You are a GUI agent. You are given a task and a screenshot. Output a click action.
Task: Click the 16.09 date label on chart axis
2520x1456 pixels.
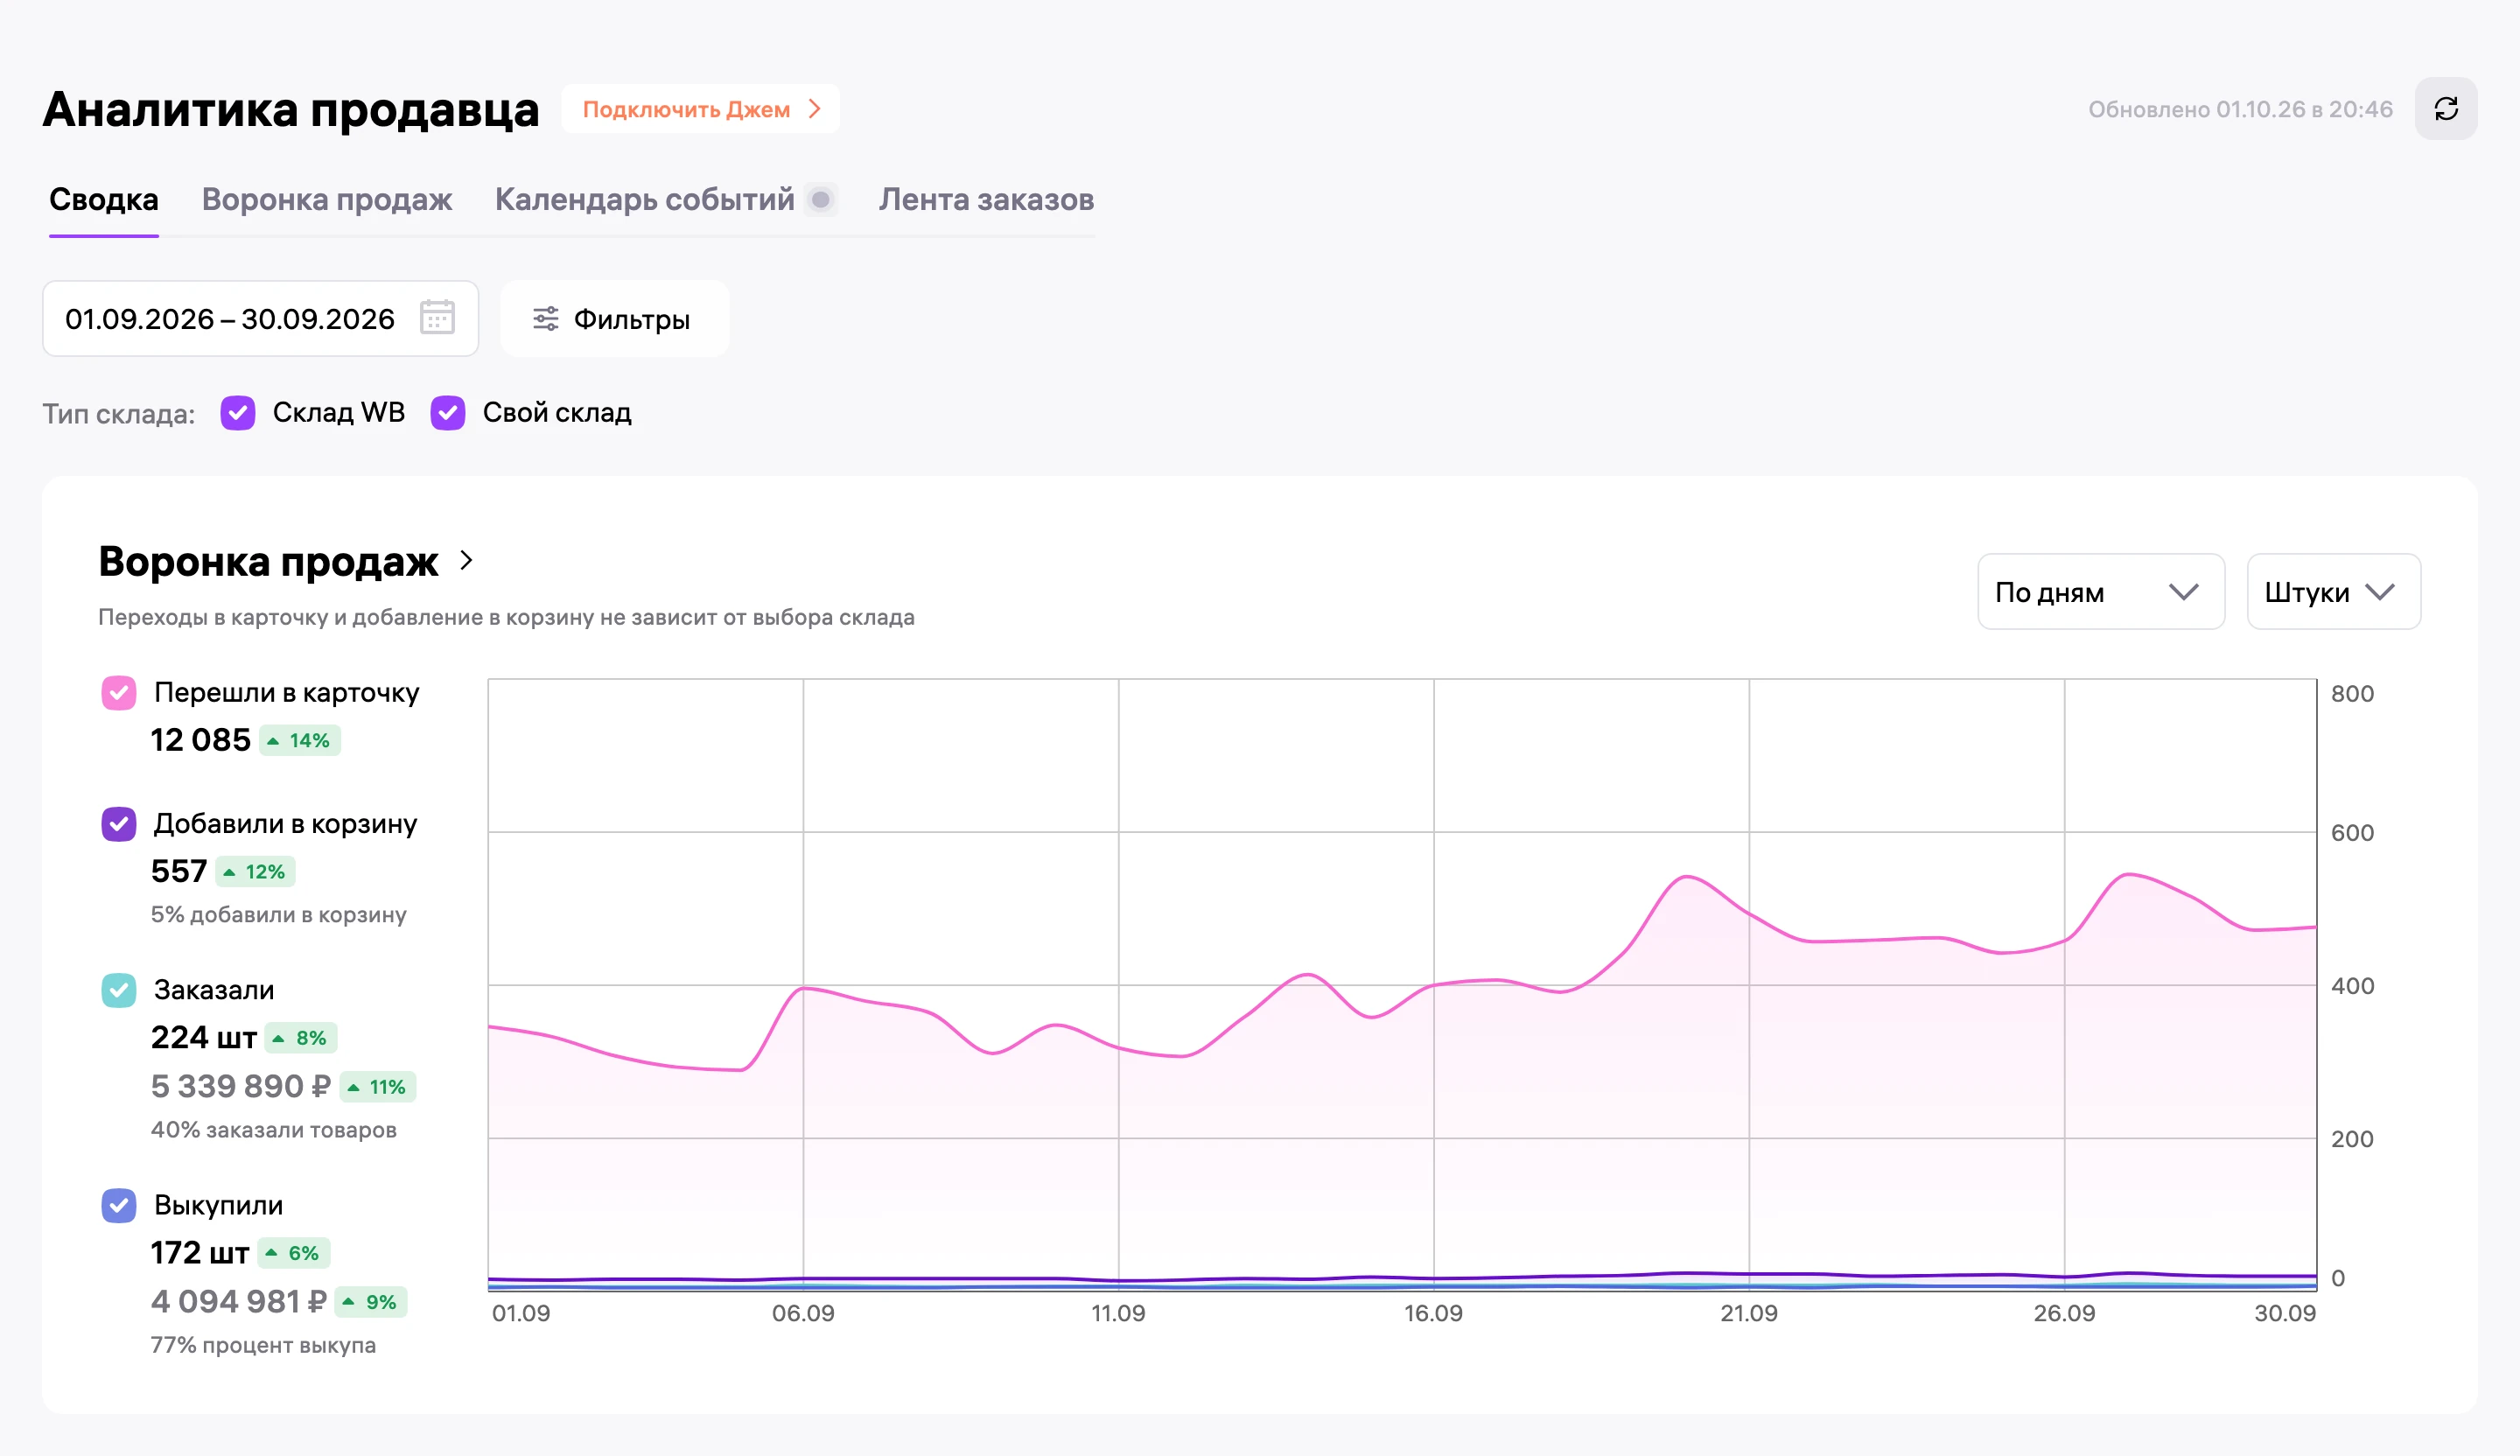[1433, 1313]
